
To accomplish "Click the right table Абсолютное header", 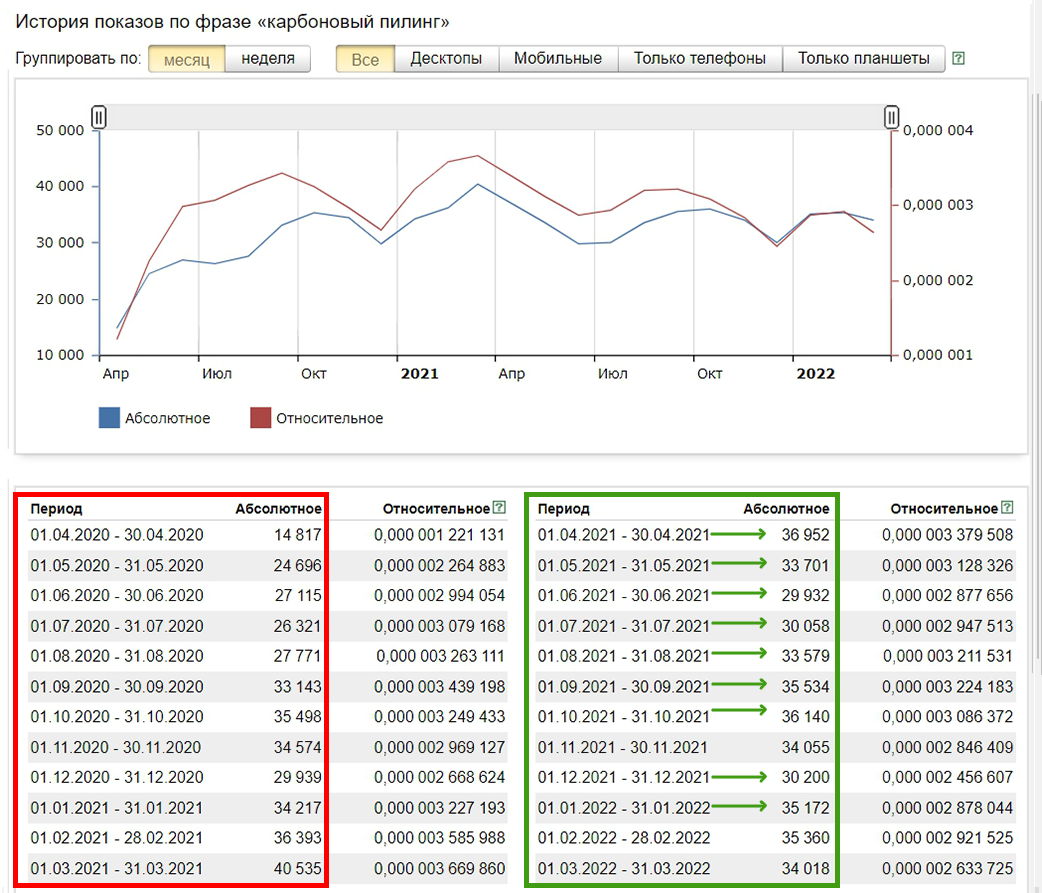I will [786, 509].
